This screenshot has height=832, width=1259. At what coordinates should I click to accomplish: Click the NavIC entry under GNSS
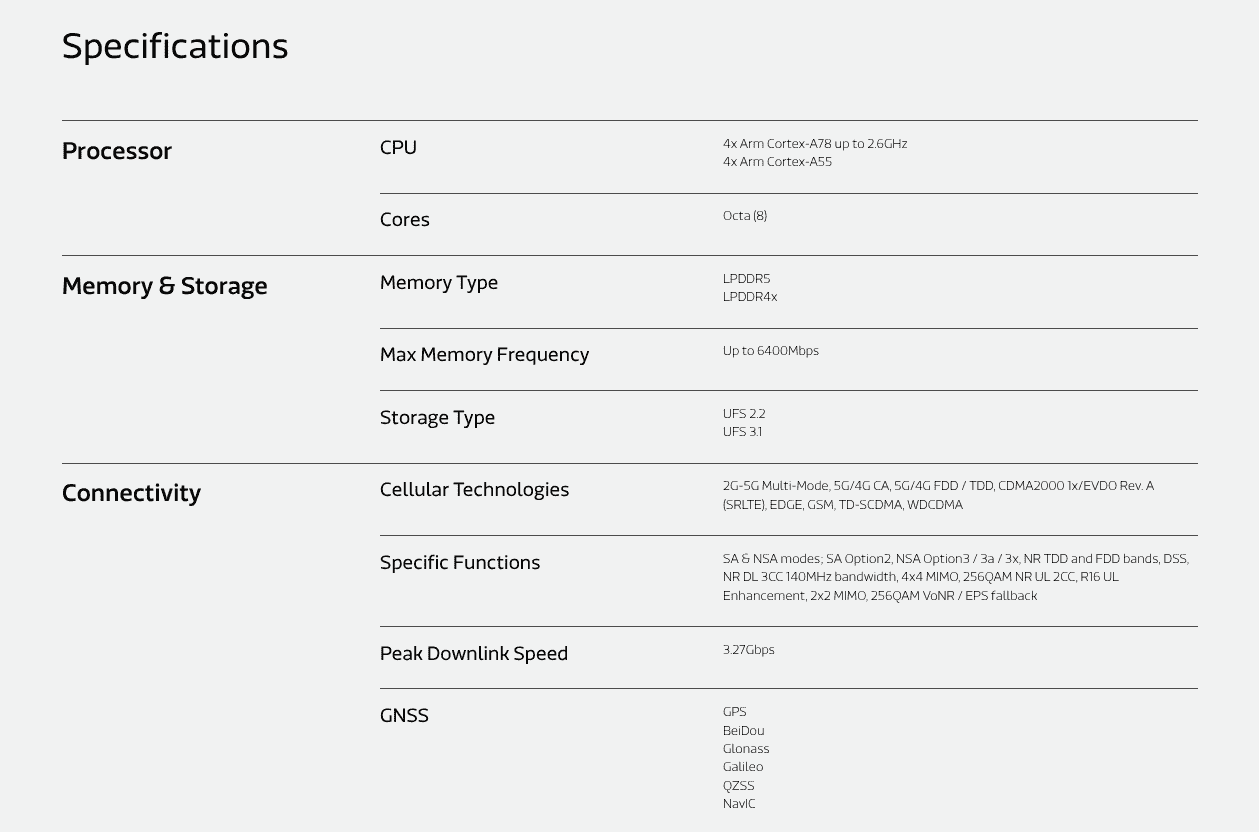coord(739,804)
